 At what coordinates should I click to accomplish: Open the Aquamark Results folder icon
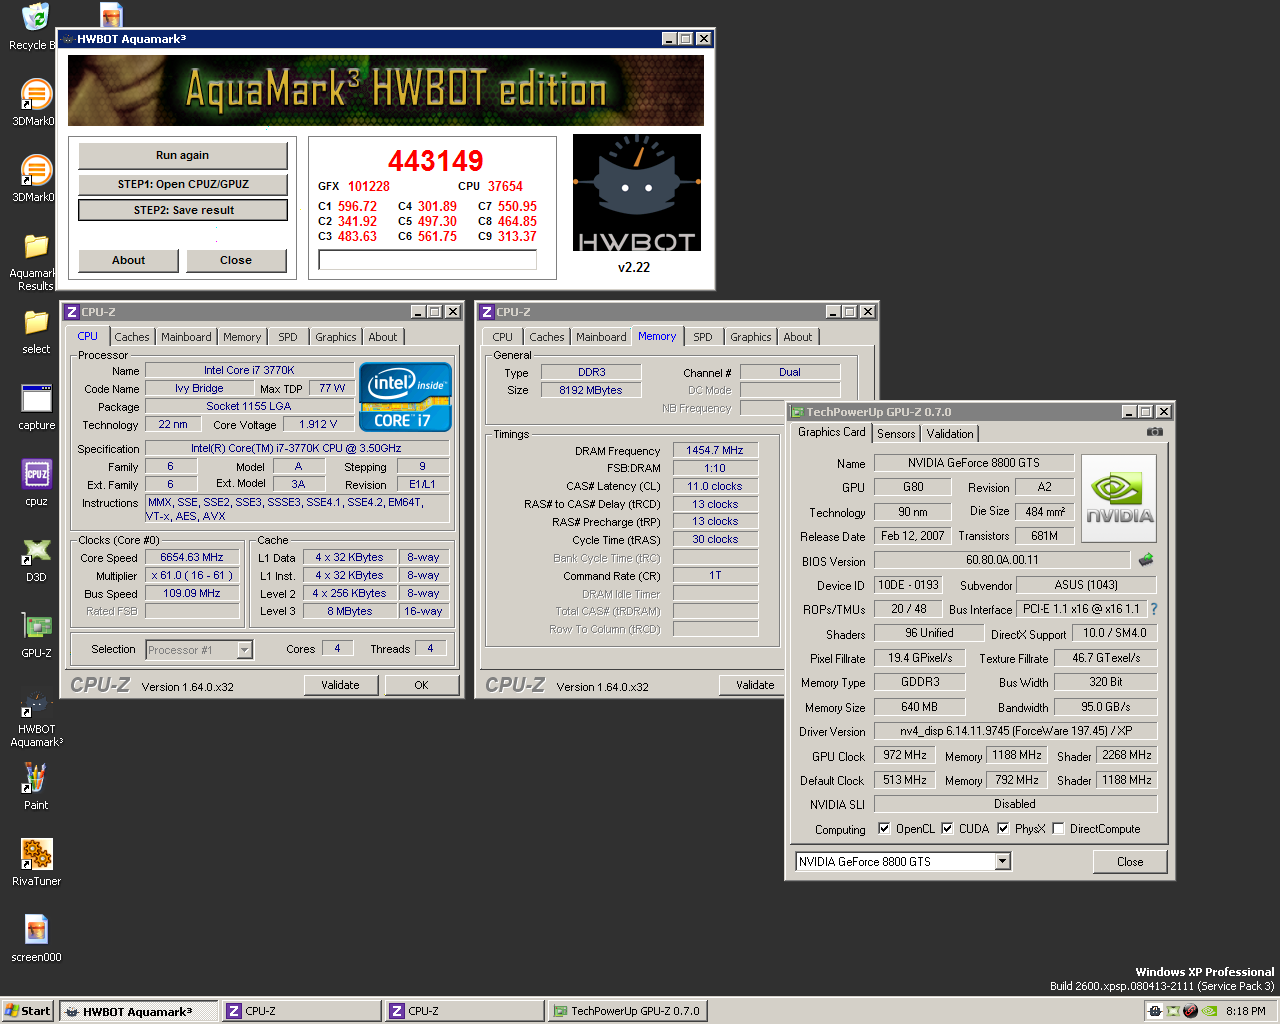(36, 246)
